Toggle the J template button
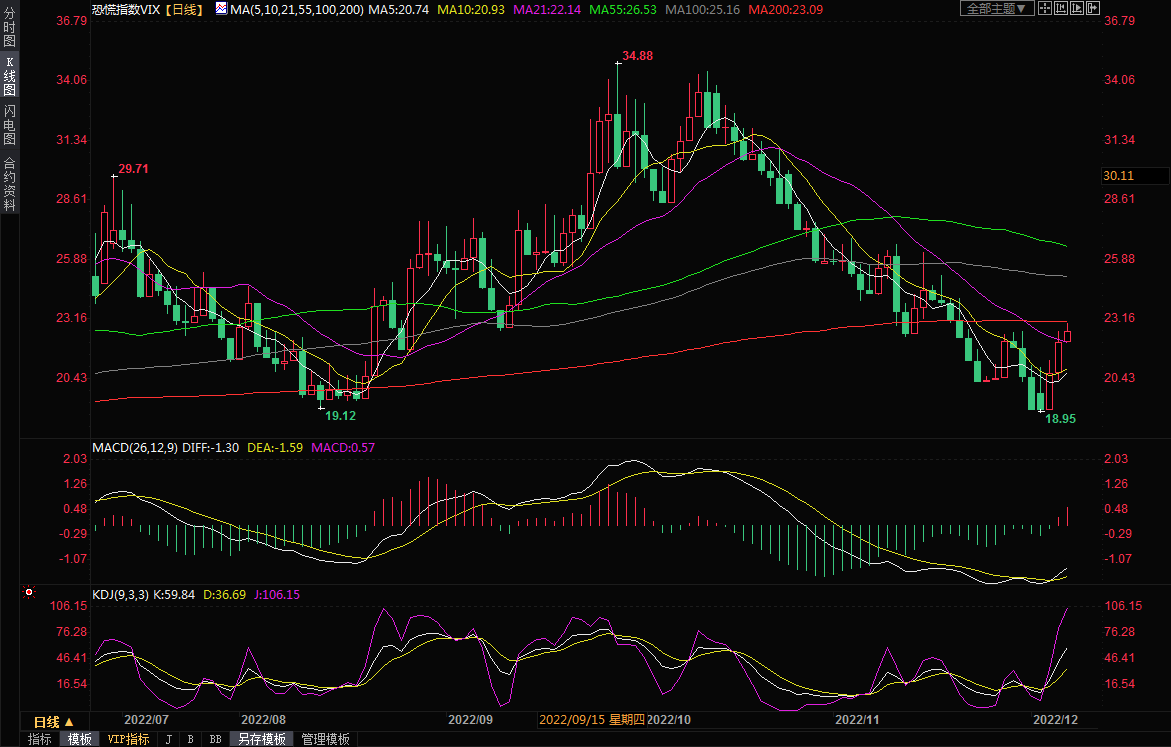Screen dimensions: 1171x747 168,739
